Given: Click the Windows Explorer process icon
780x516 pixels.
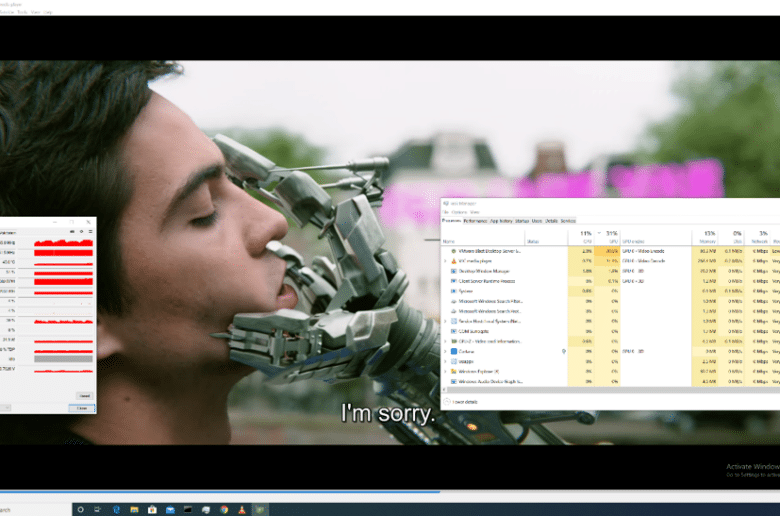Looking at the screenshot, I should 454,371.
